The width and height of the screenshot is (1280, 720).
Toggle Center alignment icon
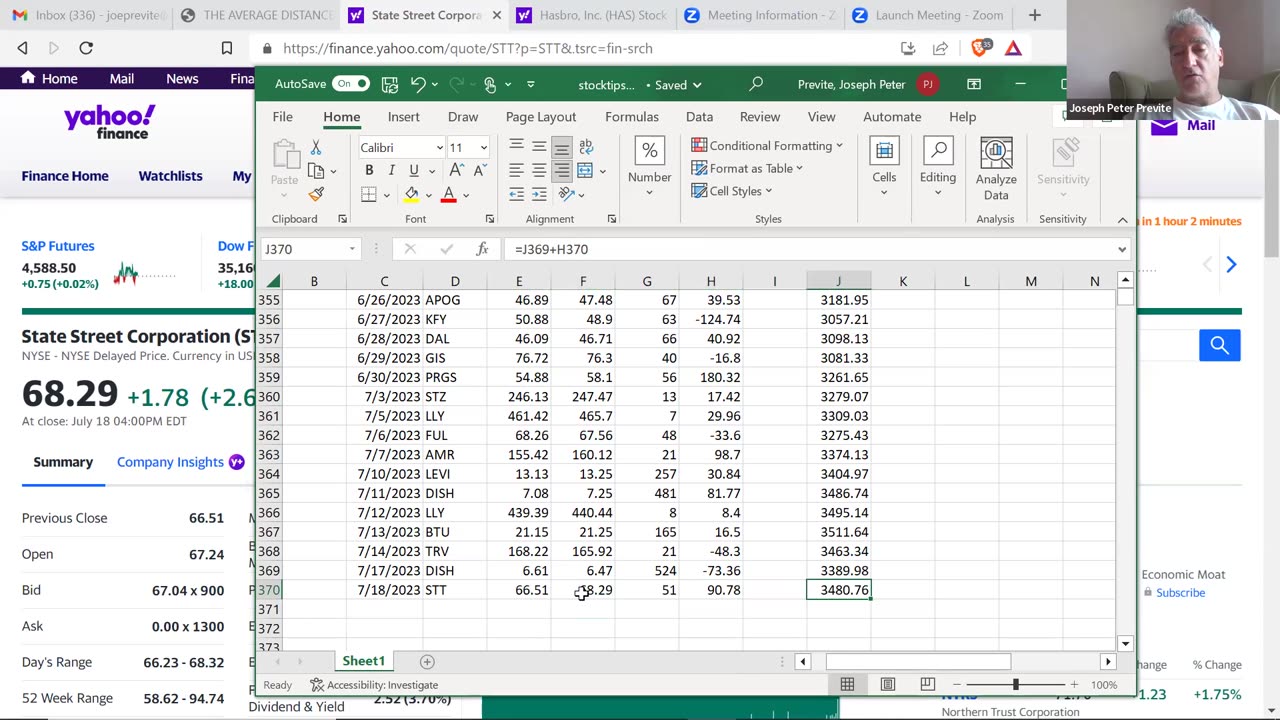tap(539, 170)
